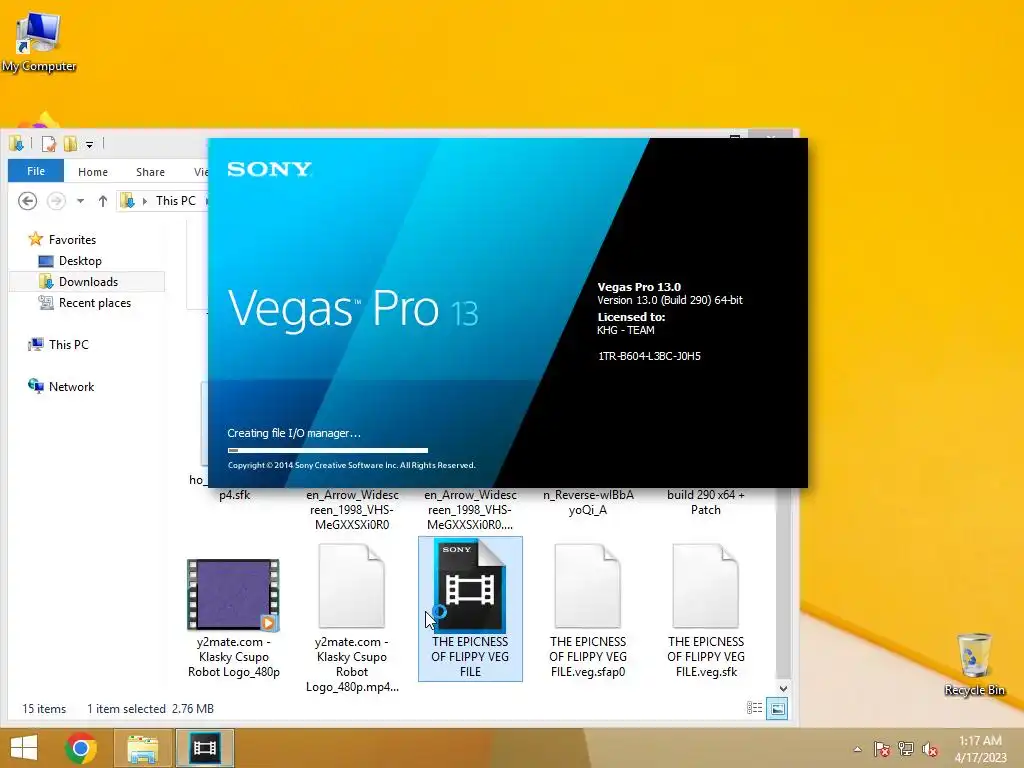1024x768 pixels.
Task: Open the Home ribbon tab
Action: tap(93, 172)
